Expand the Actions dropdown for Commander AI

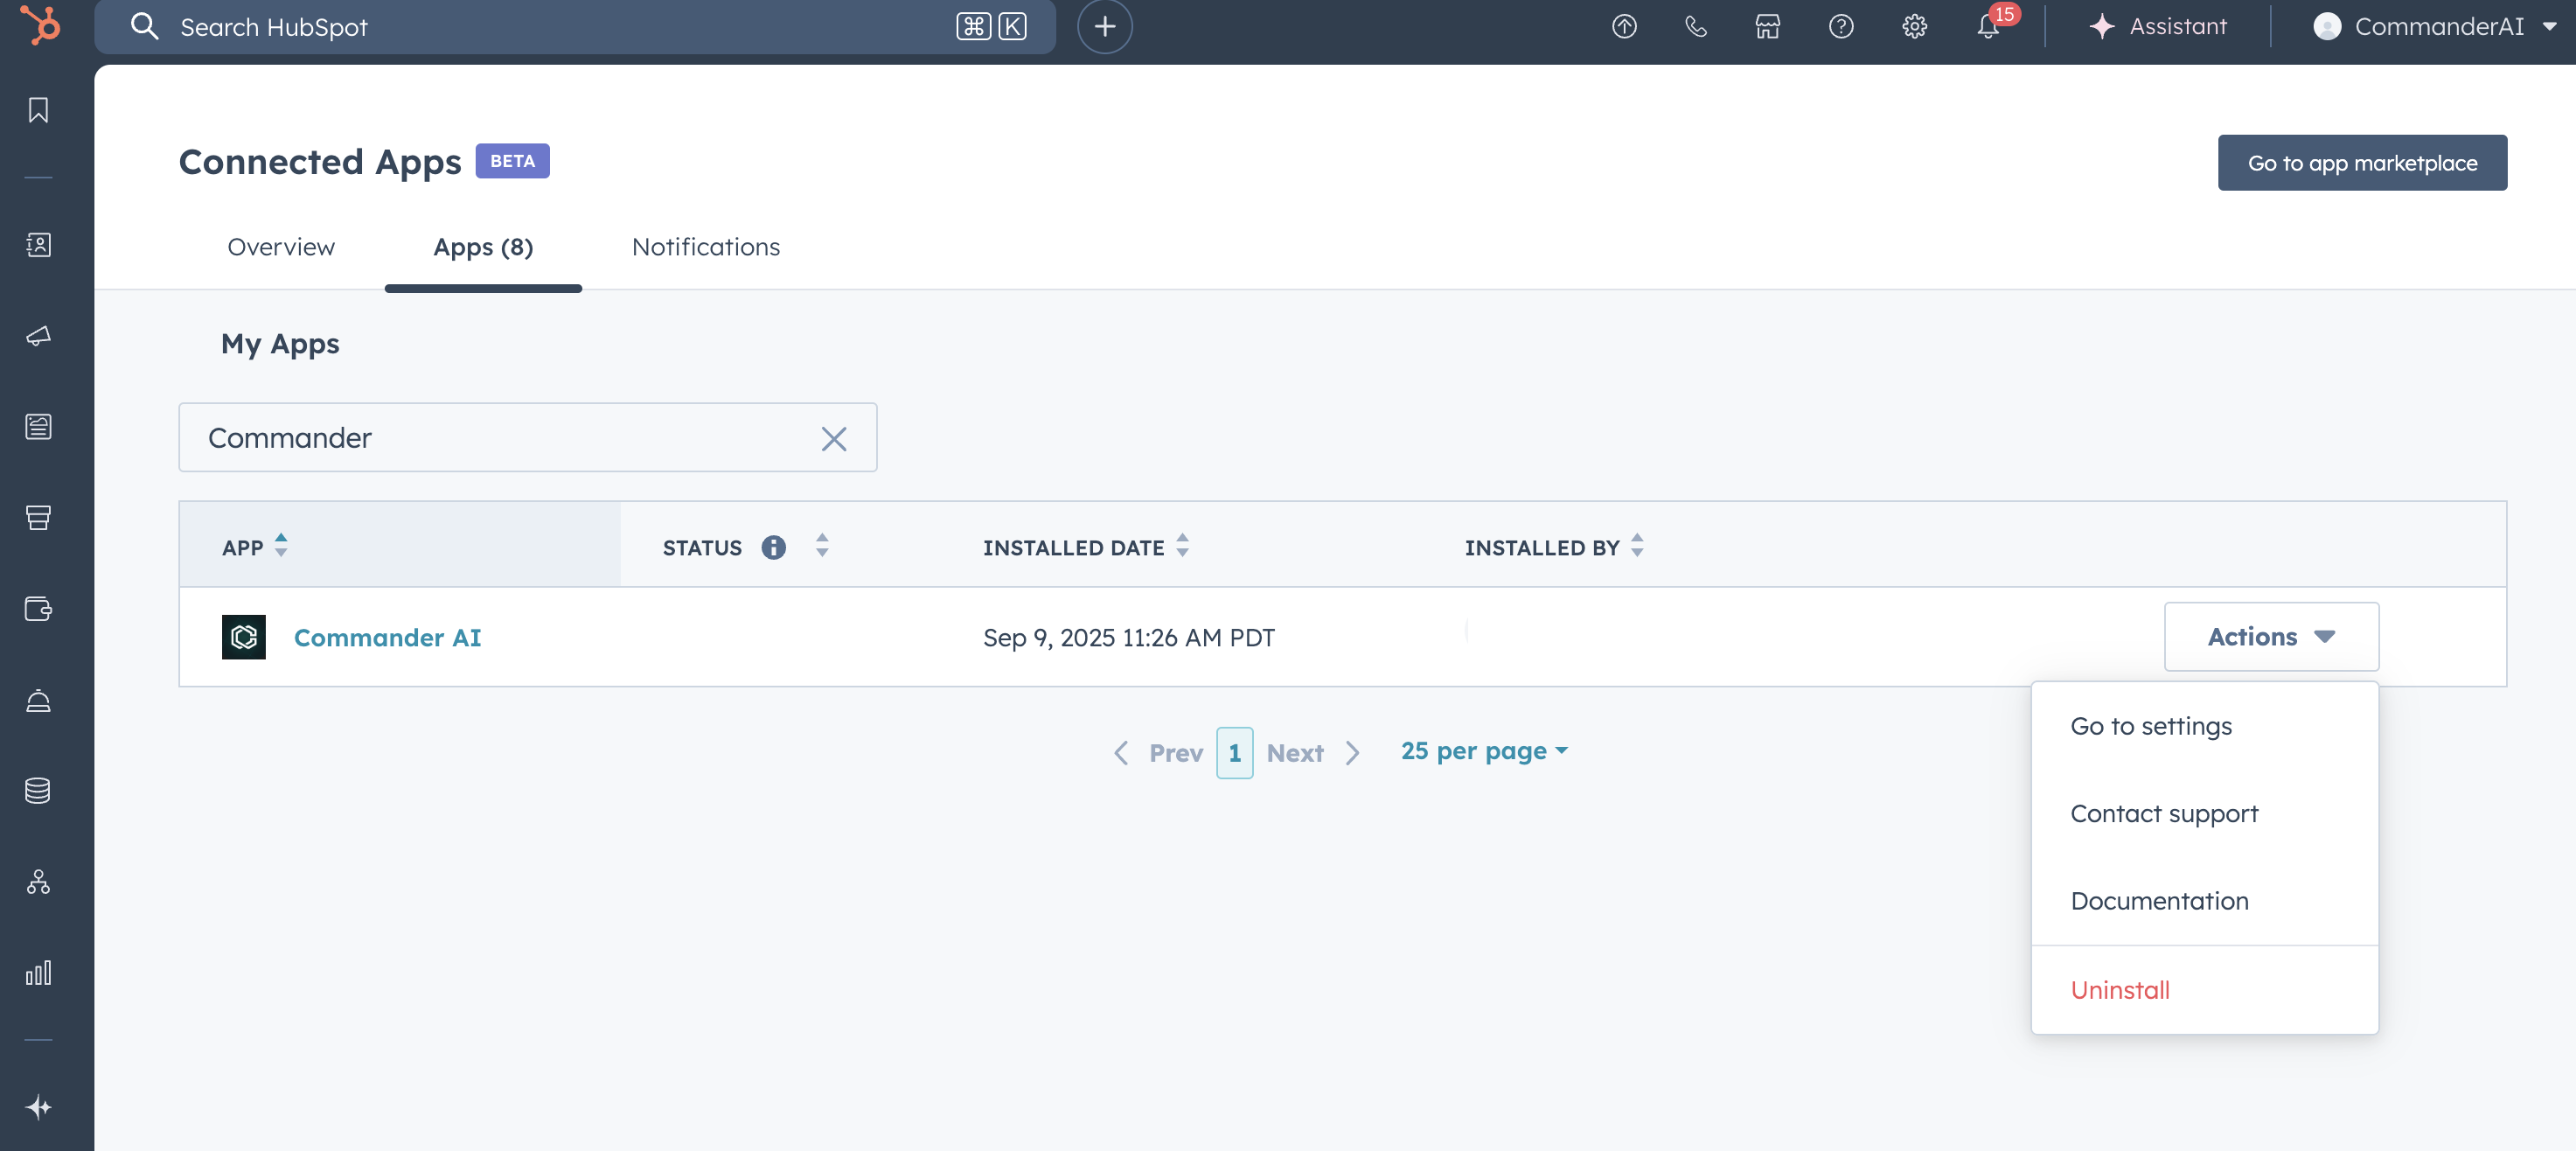point(2271,637)
